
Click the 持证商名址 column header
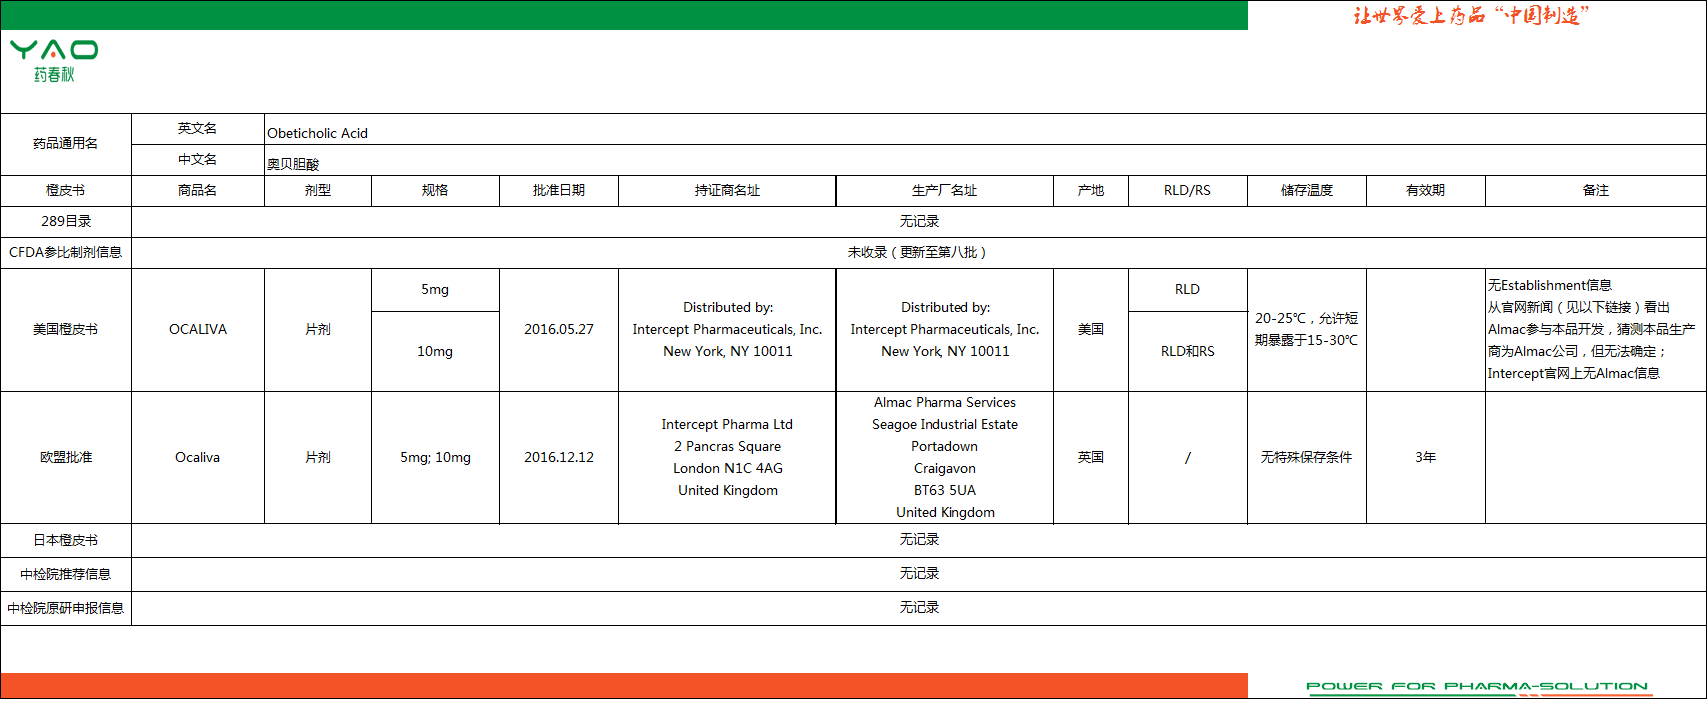point(727,191)
